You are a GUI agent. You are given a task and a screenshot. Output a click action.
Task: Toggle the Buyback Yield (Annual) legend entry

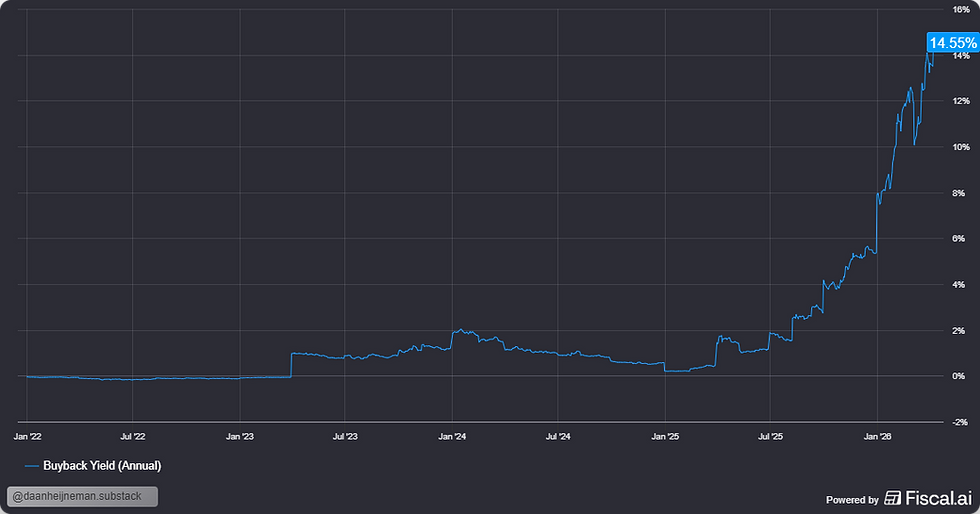pos(92,466)
